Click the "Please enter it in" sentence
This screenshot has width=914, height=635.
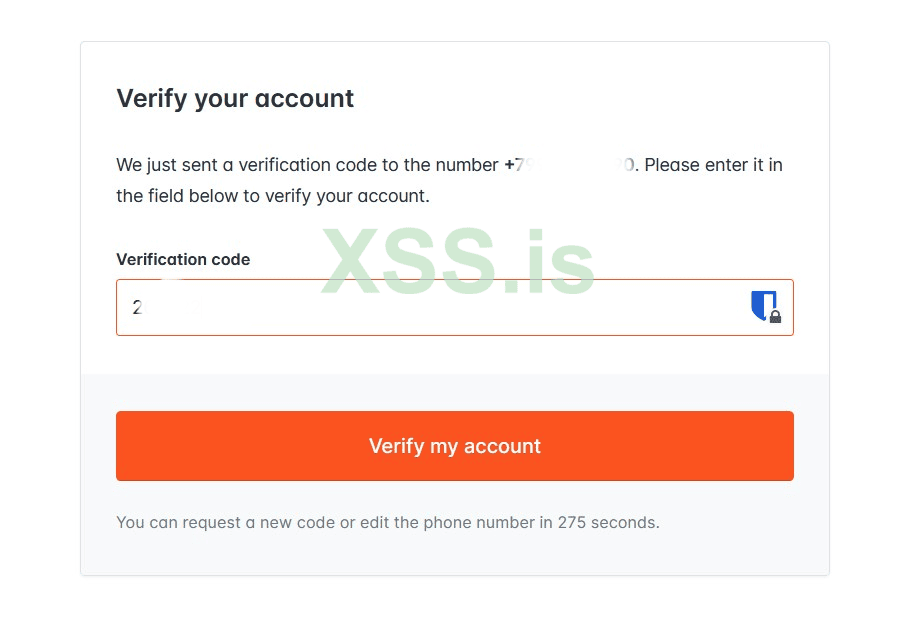713,165
